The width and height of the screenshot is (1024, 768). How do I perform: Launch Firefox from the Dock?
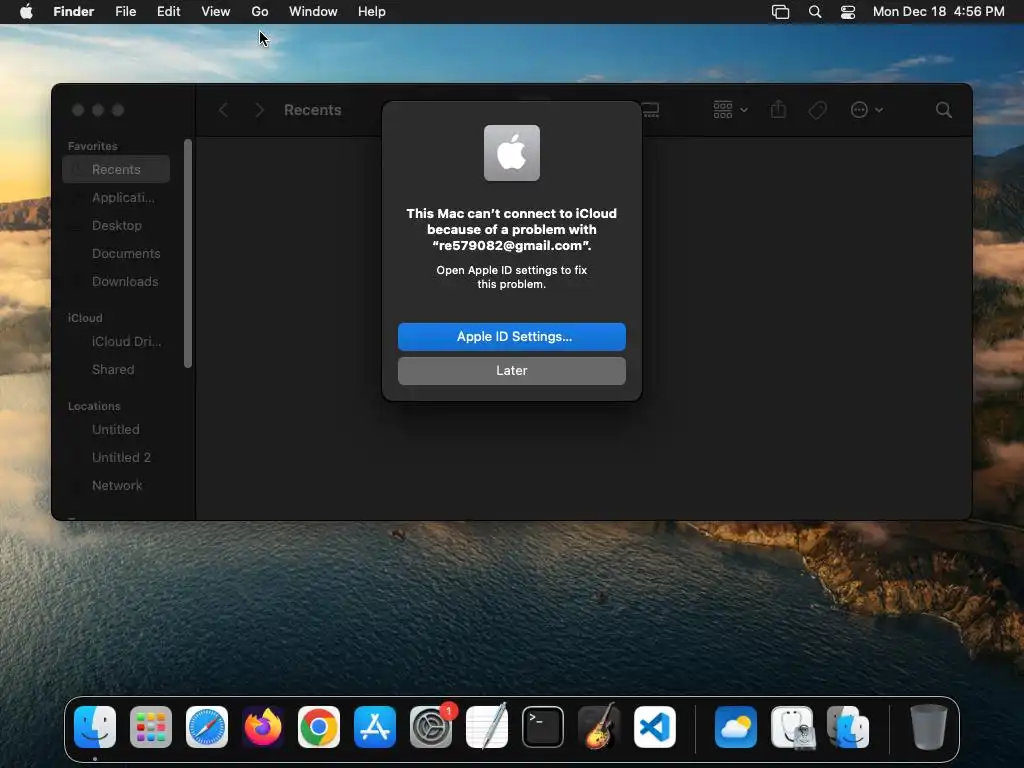pos(263,727)
